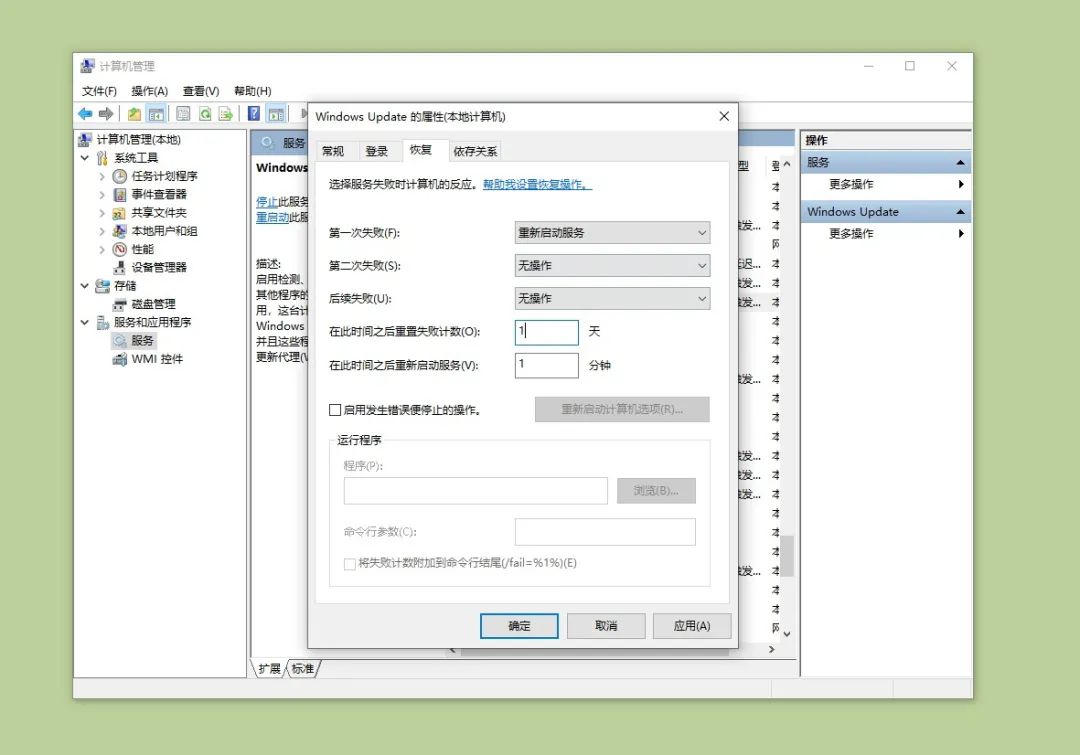Click the 系统工具 tools icon
Viewport: 1080px width, 755px height.
(103, 158)
